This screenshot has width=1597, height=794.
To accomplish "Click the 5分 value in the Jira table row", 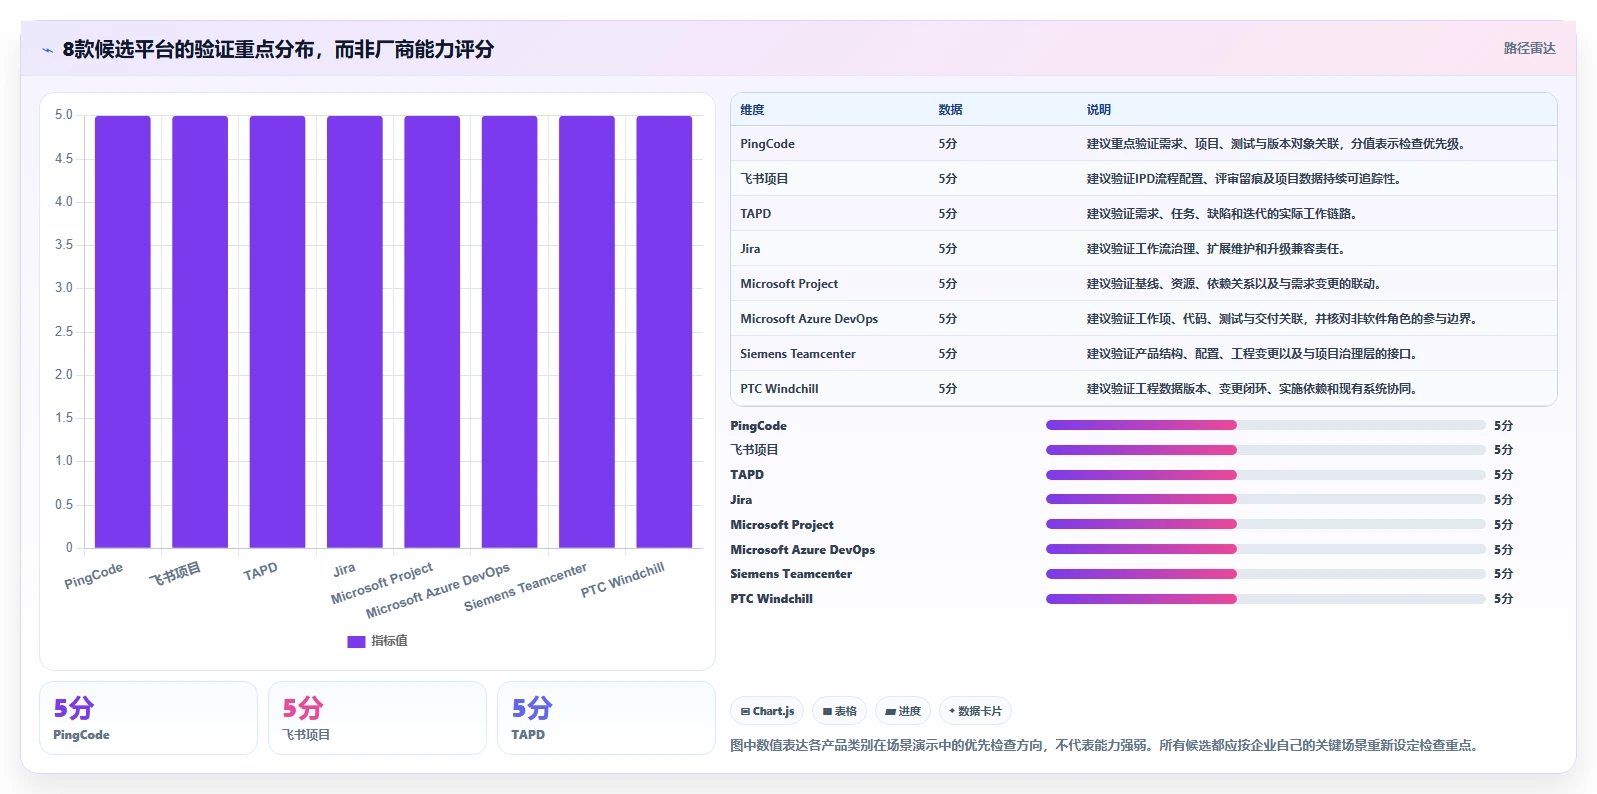I will coord(948,249).
